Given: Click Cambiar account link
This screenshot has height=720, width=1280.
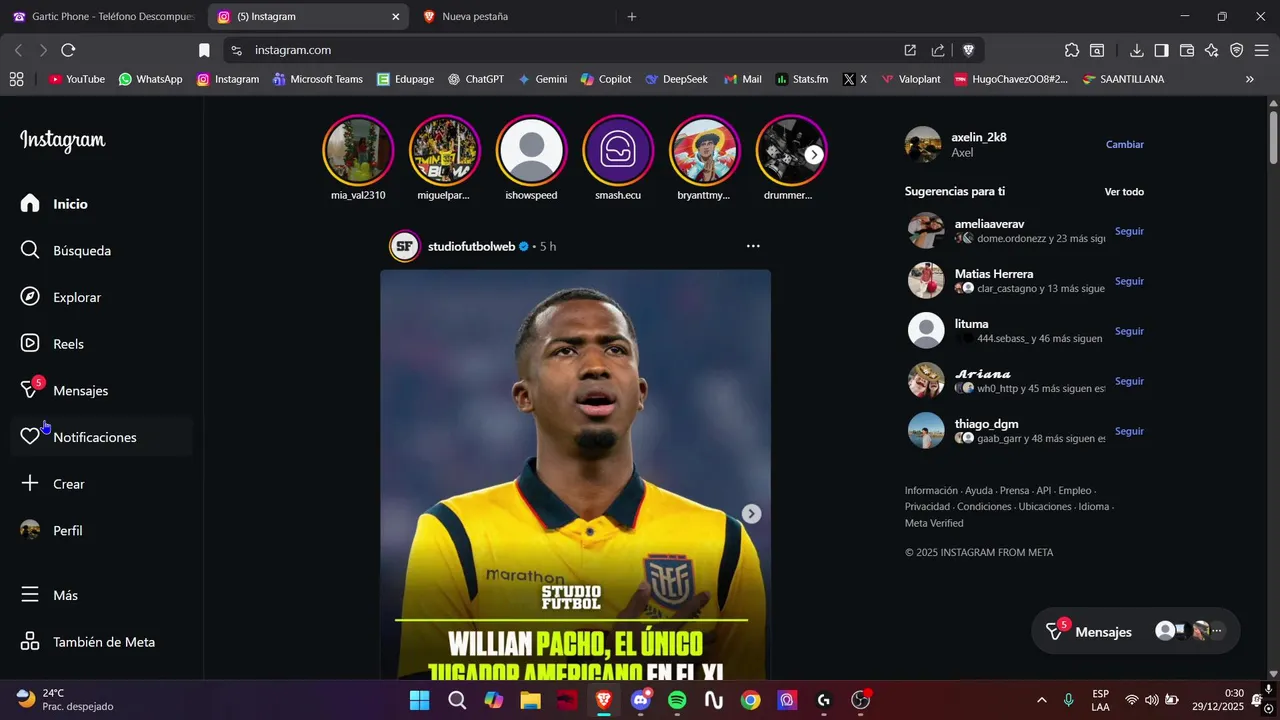Looking at the screenshot, I should point(1125,145).
